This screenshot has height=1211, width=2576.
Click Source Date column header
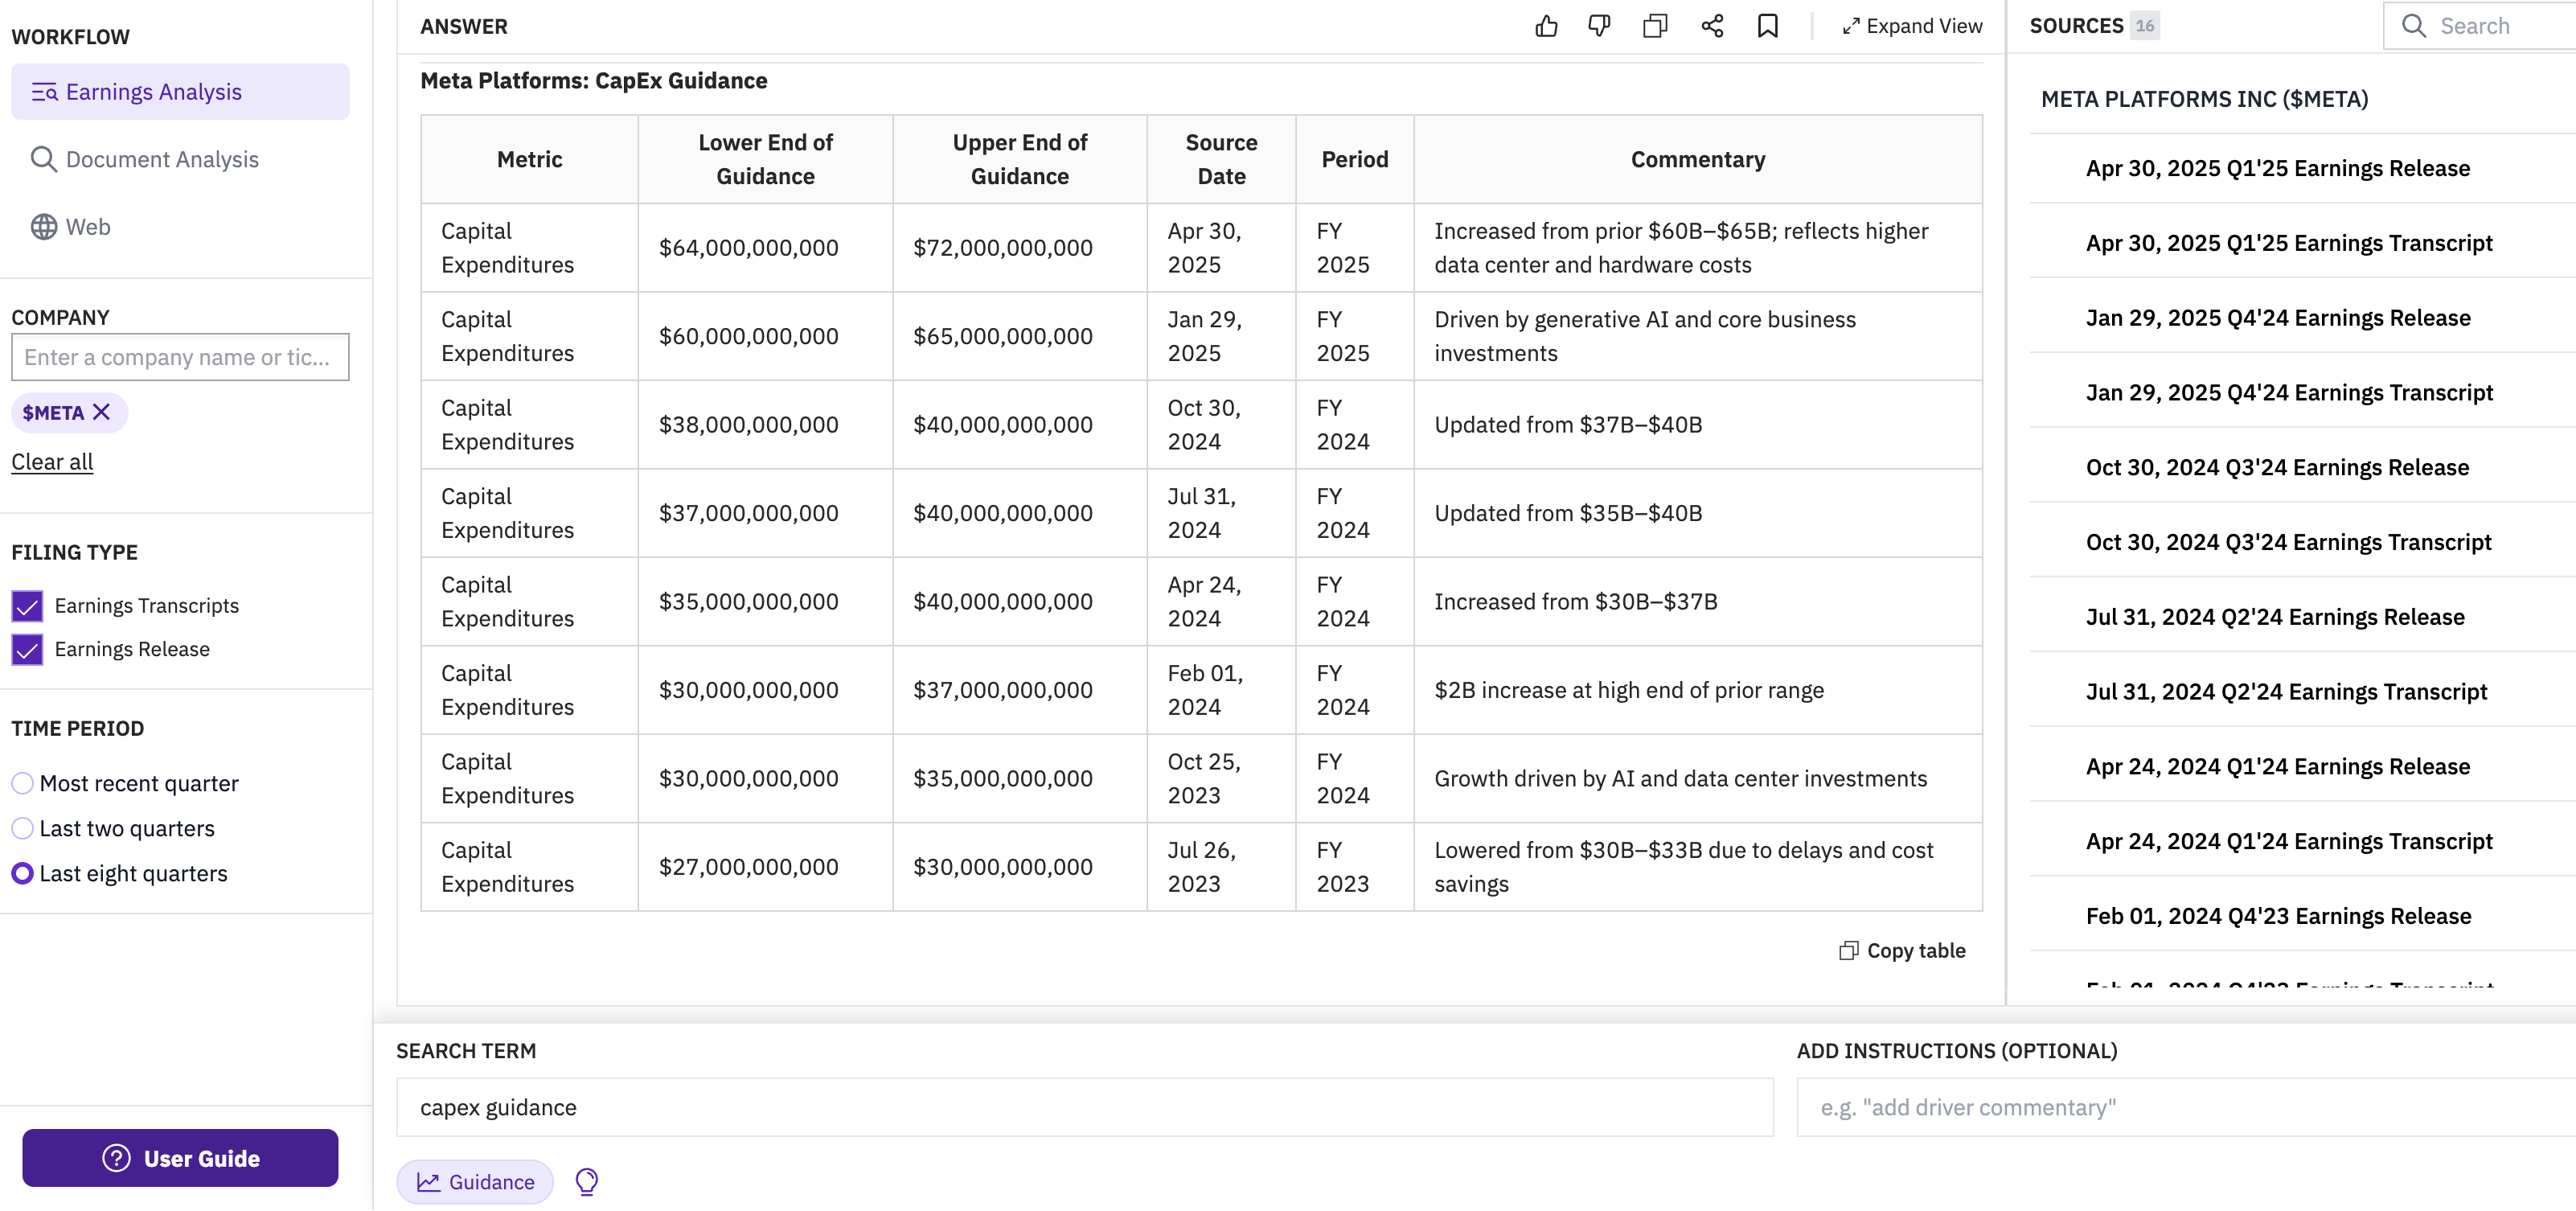click(1221, 159)
